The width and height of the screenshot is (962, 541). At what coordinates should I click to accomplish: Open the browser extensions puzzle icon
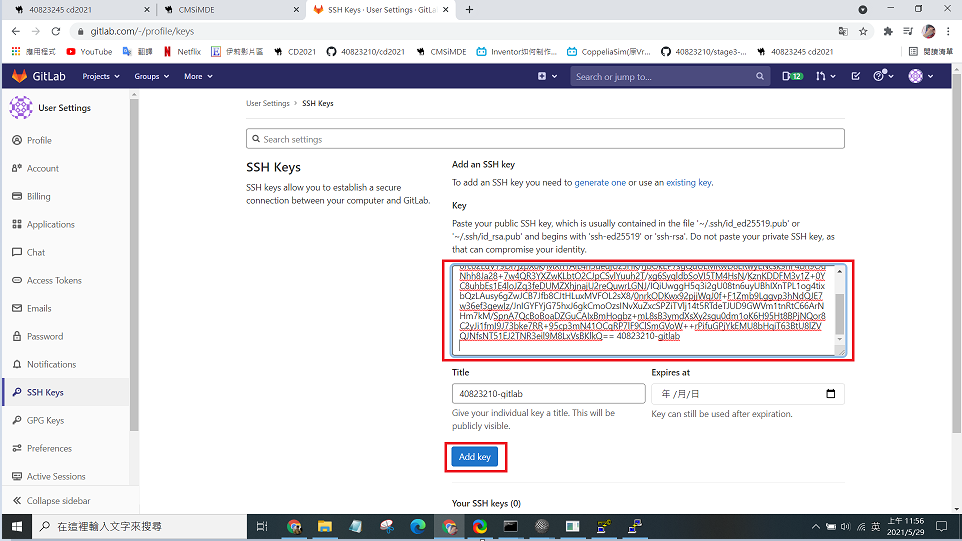pyautogui.click(x=888, y=31)
